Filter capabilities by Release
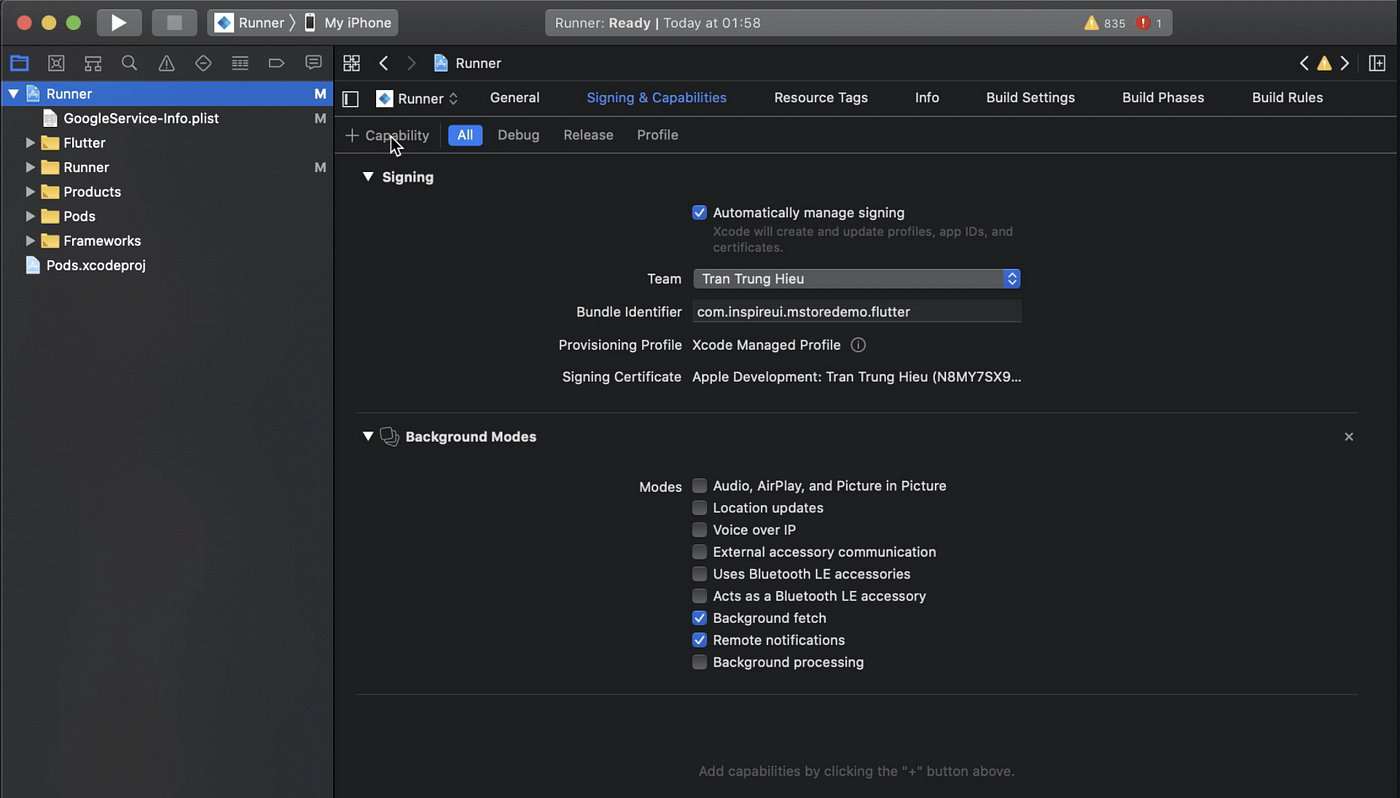 [588, 135]
